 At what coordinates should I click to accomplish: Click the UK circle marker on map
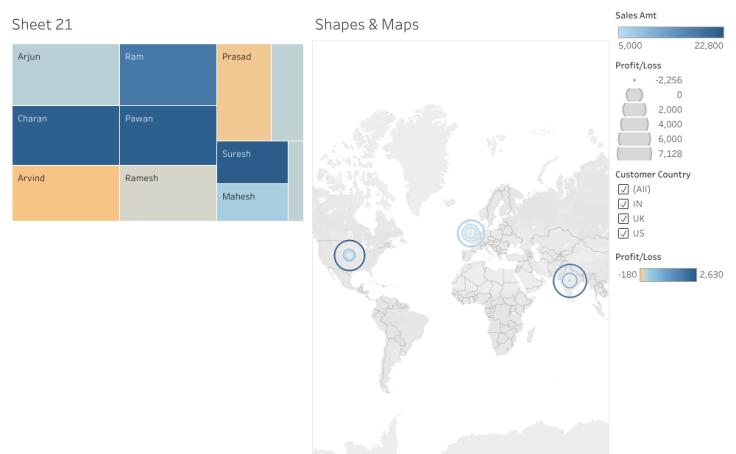point(471,233)
